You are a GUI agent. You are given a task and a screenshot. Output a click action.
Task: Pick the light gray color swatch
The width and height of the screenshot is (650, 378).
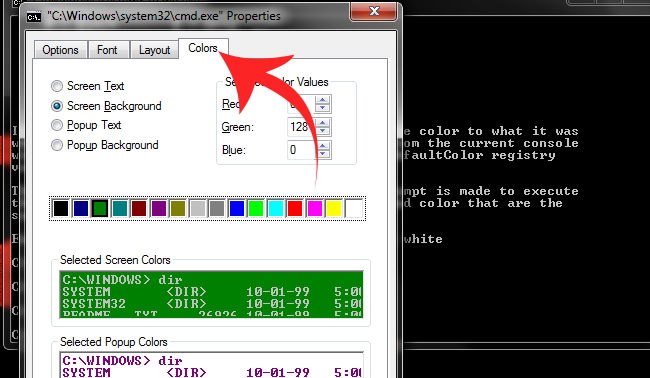198,208
